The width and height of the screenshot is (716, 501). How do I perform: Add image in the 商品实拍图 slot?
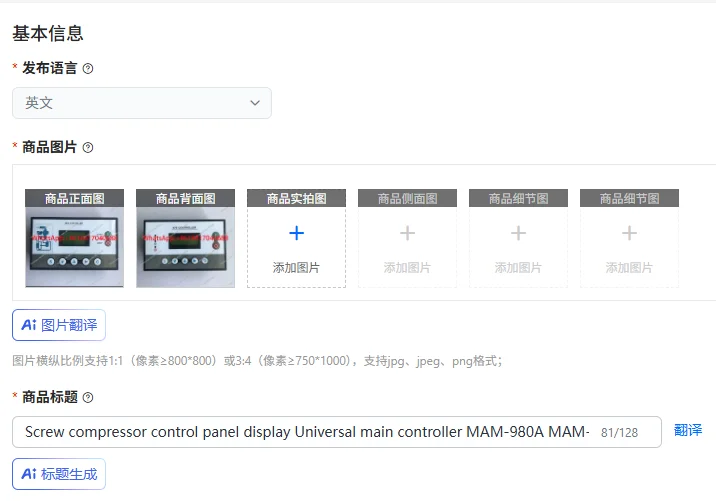tap(296, 238)
